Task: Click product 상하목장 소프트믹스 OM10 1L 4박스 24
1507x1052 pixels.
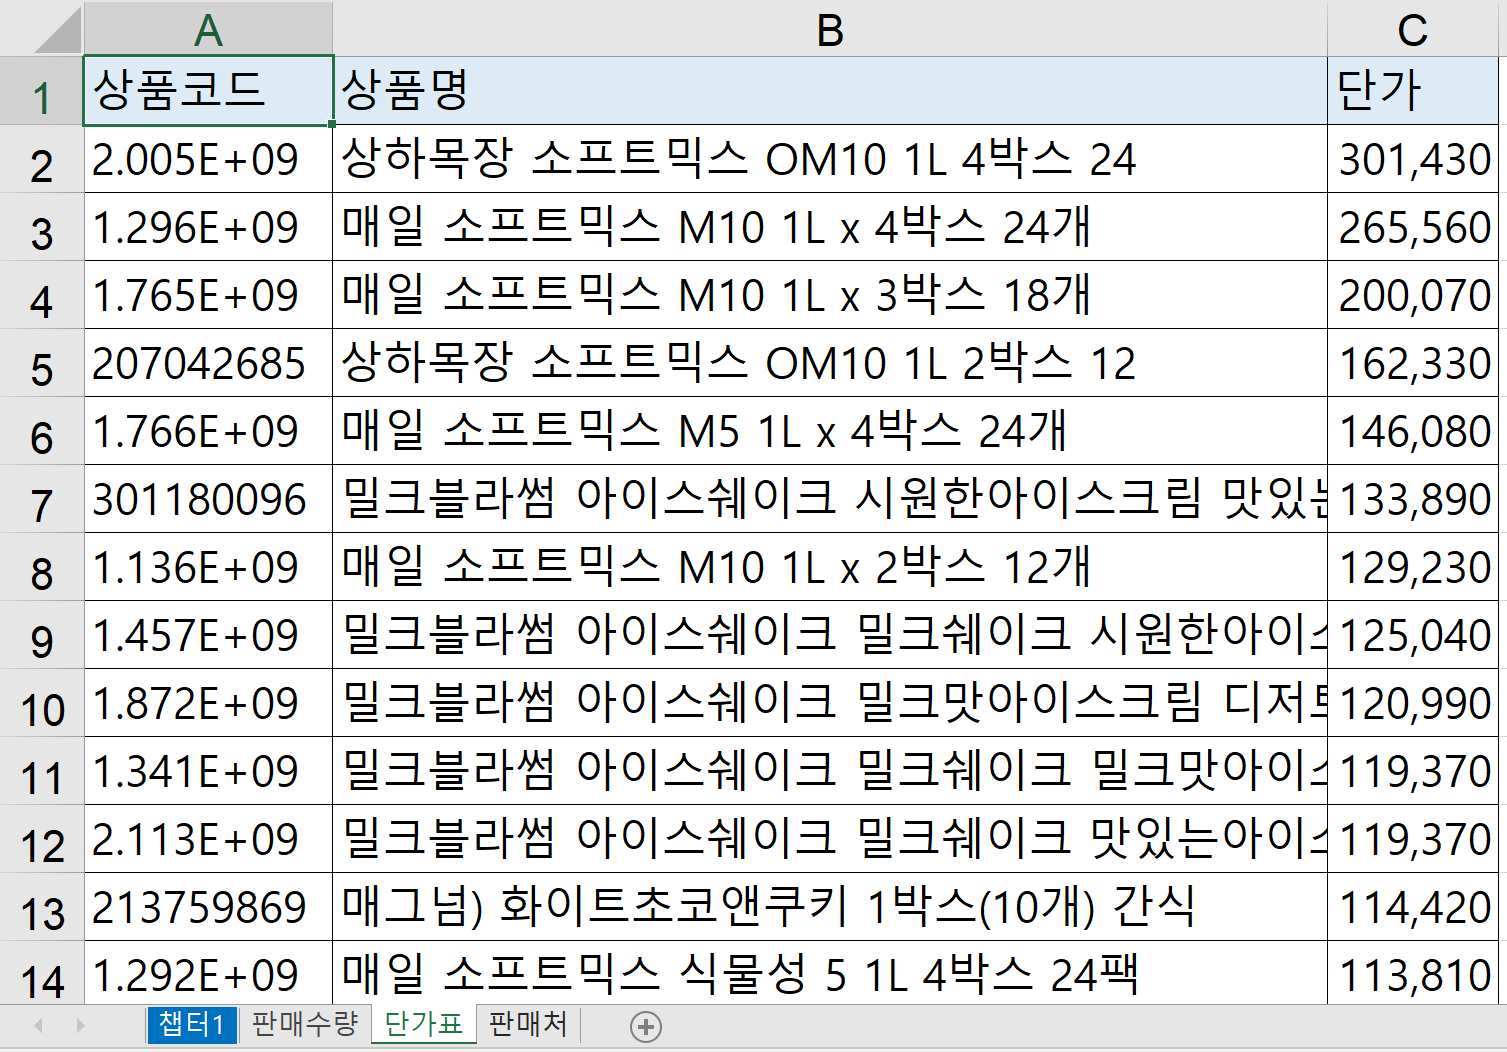Action: pos(830,159)
